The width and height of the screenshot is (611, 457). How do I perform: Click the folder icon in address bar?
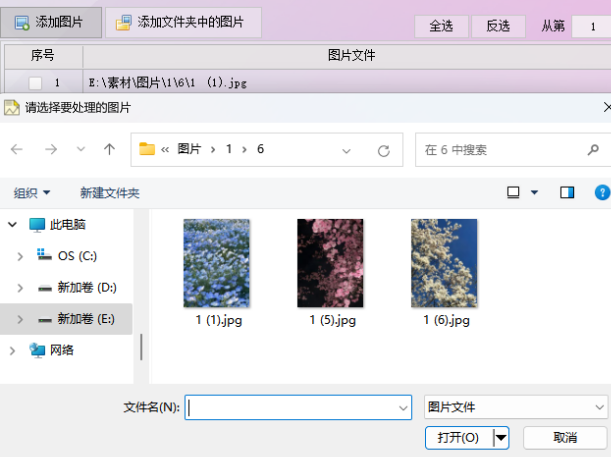[147, 149]
